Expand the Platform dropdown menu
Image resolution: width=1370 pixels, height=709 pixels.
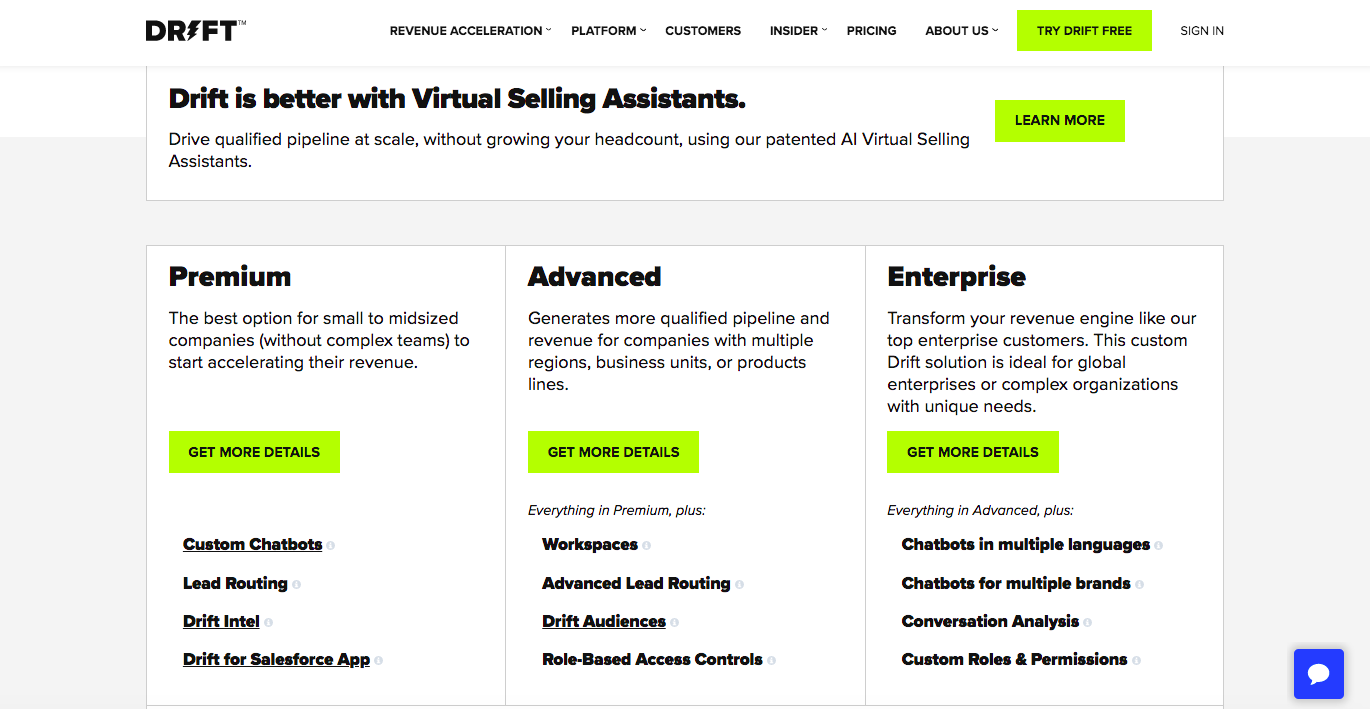(608, 31)
